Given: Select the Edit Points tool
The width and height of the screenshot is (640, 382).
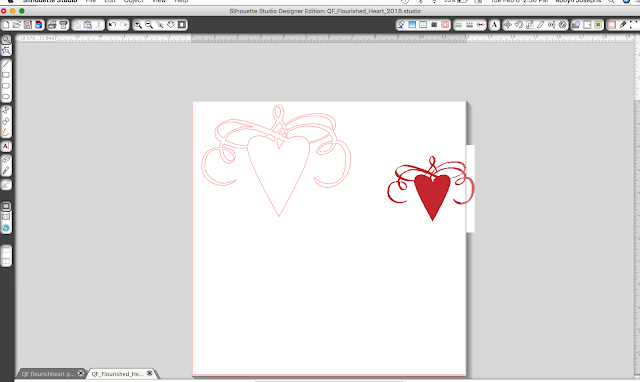Looking at the screenshot, I should (x=6, y=51).
